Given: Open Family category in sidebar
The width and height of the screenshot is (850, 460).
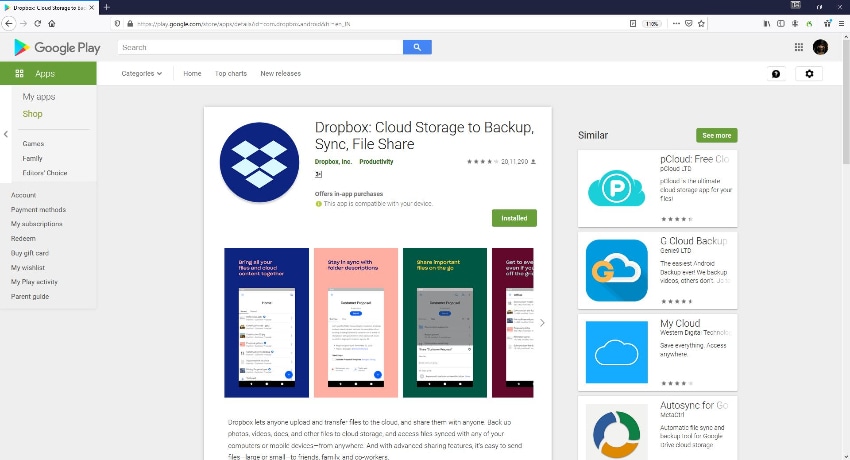Looking at the screenshot, I should [x=33, y=158].
